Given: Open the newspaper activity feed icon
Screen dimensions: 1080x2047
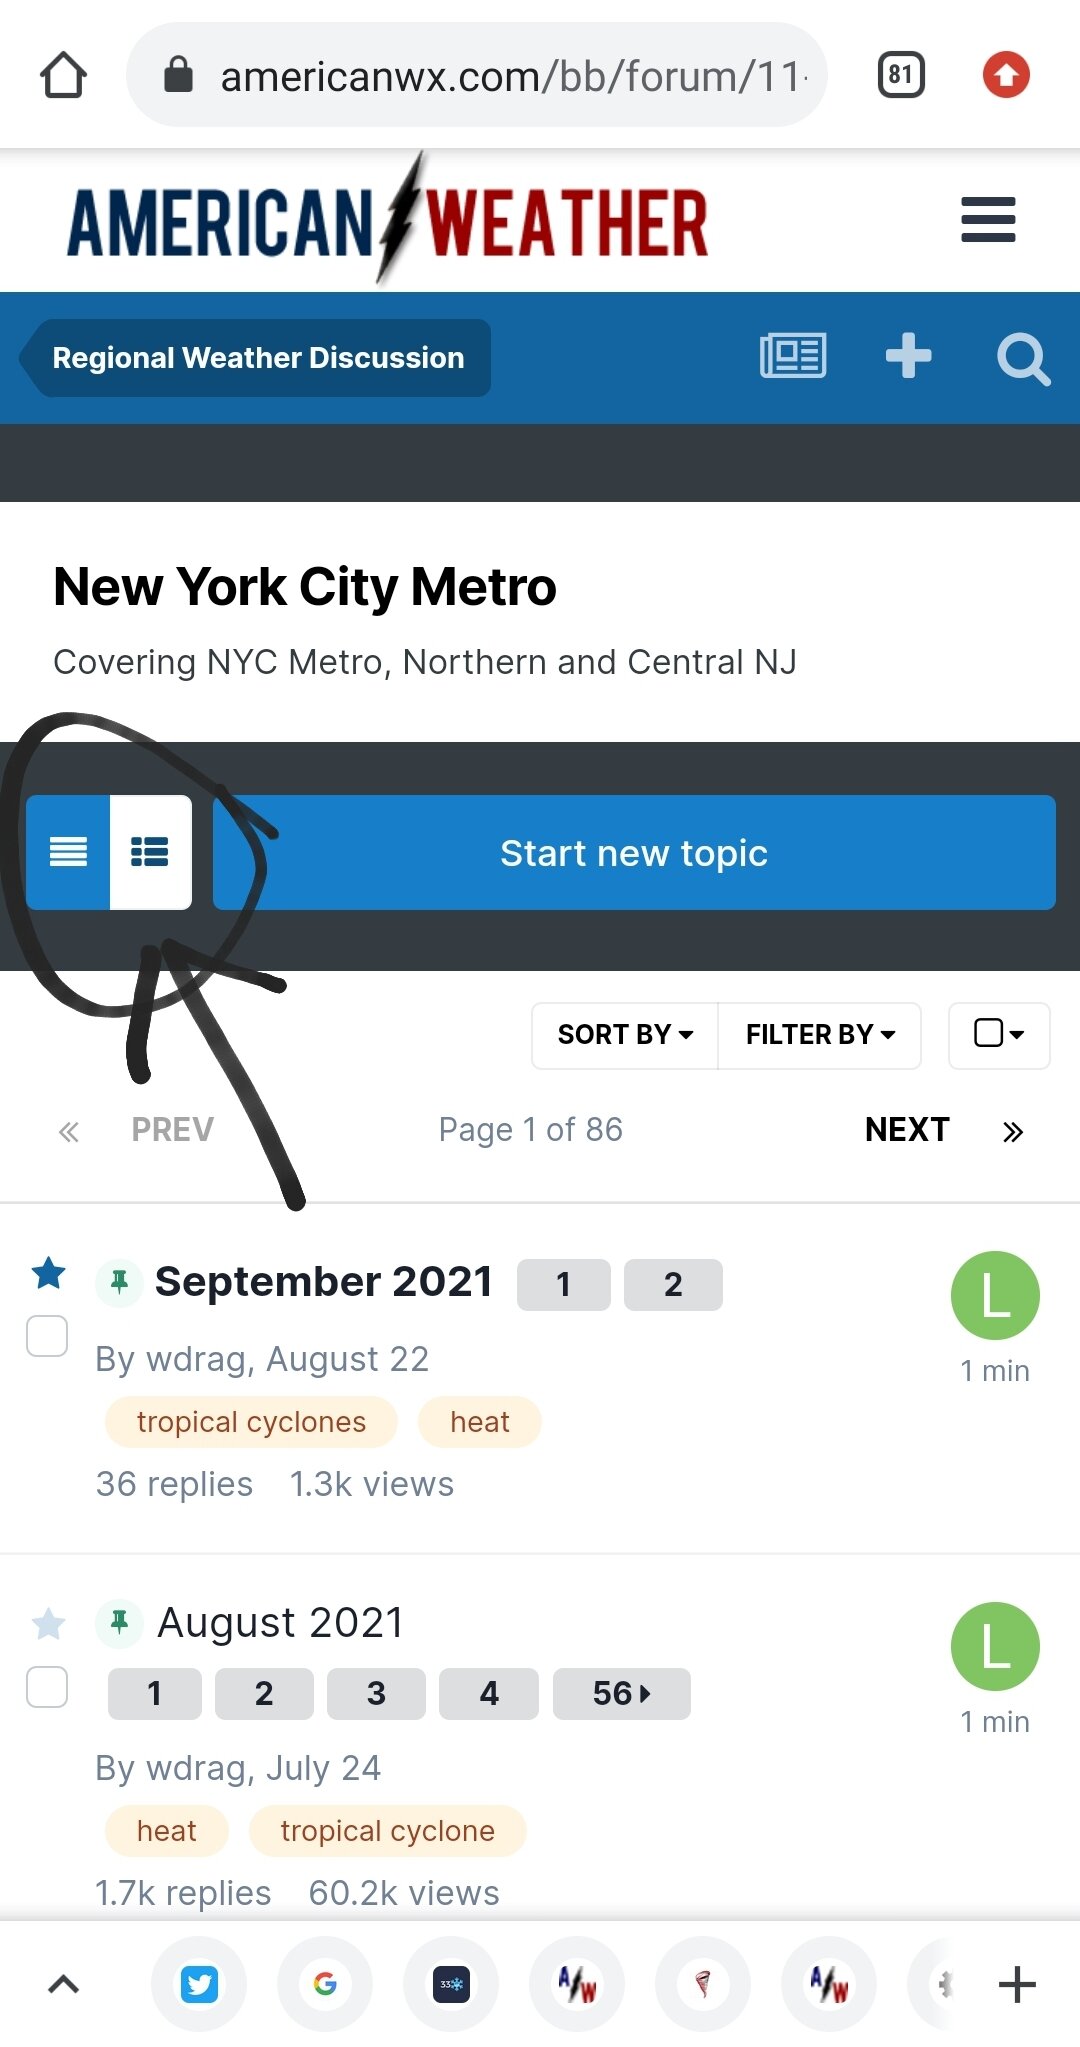Looking at the screenshot, I should [793, 356].
